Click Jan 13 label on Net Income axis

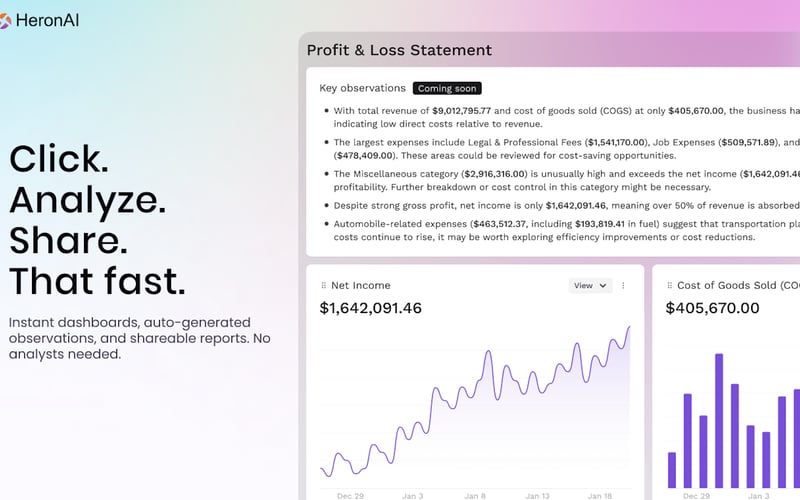click(x=537, y=496)
